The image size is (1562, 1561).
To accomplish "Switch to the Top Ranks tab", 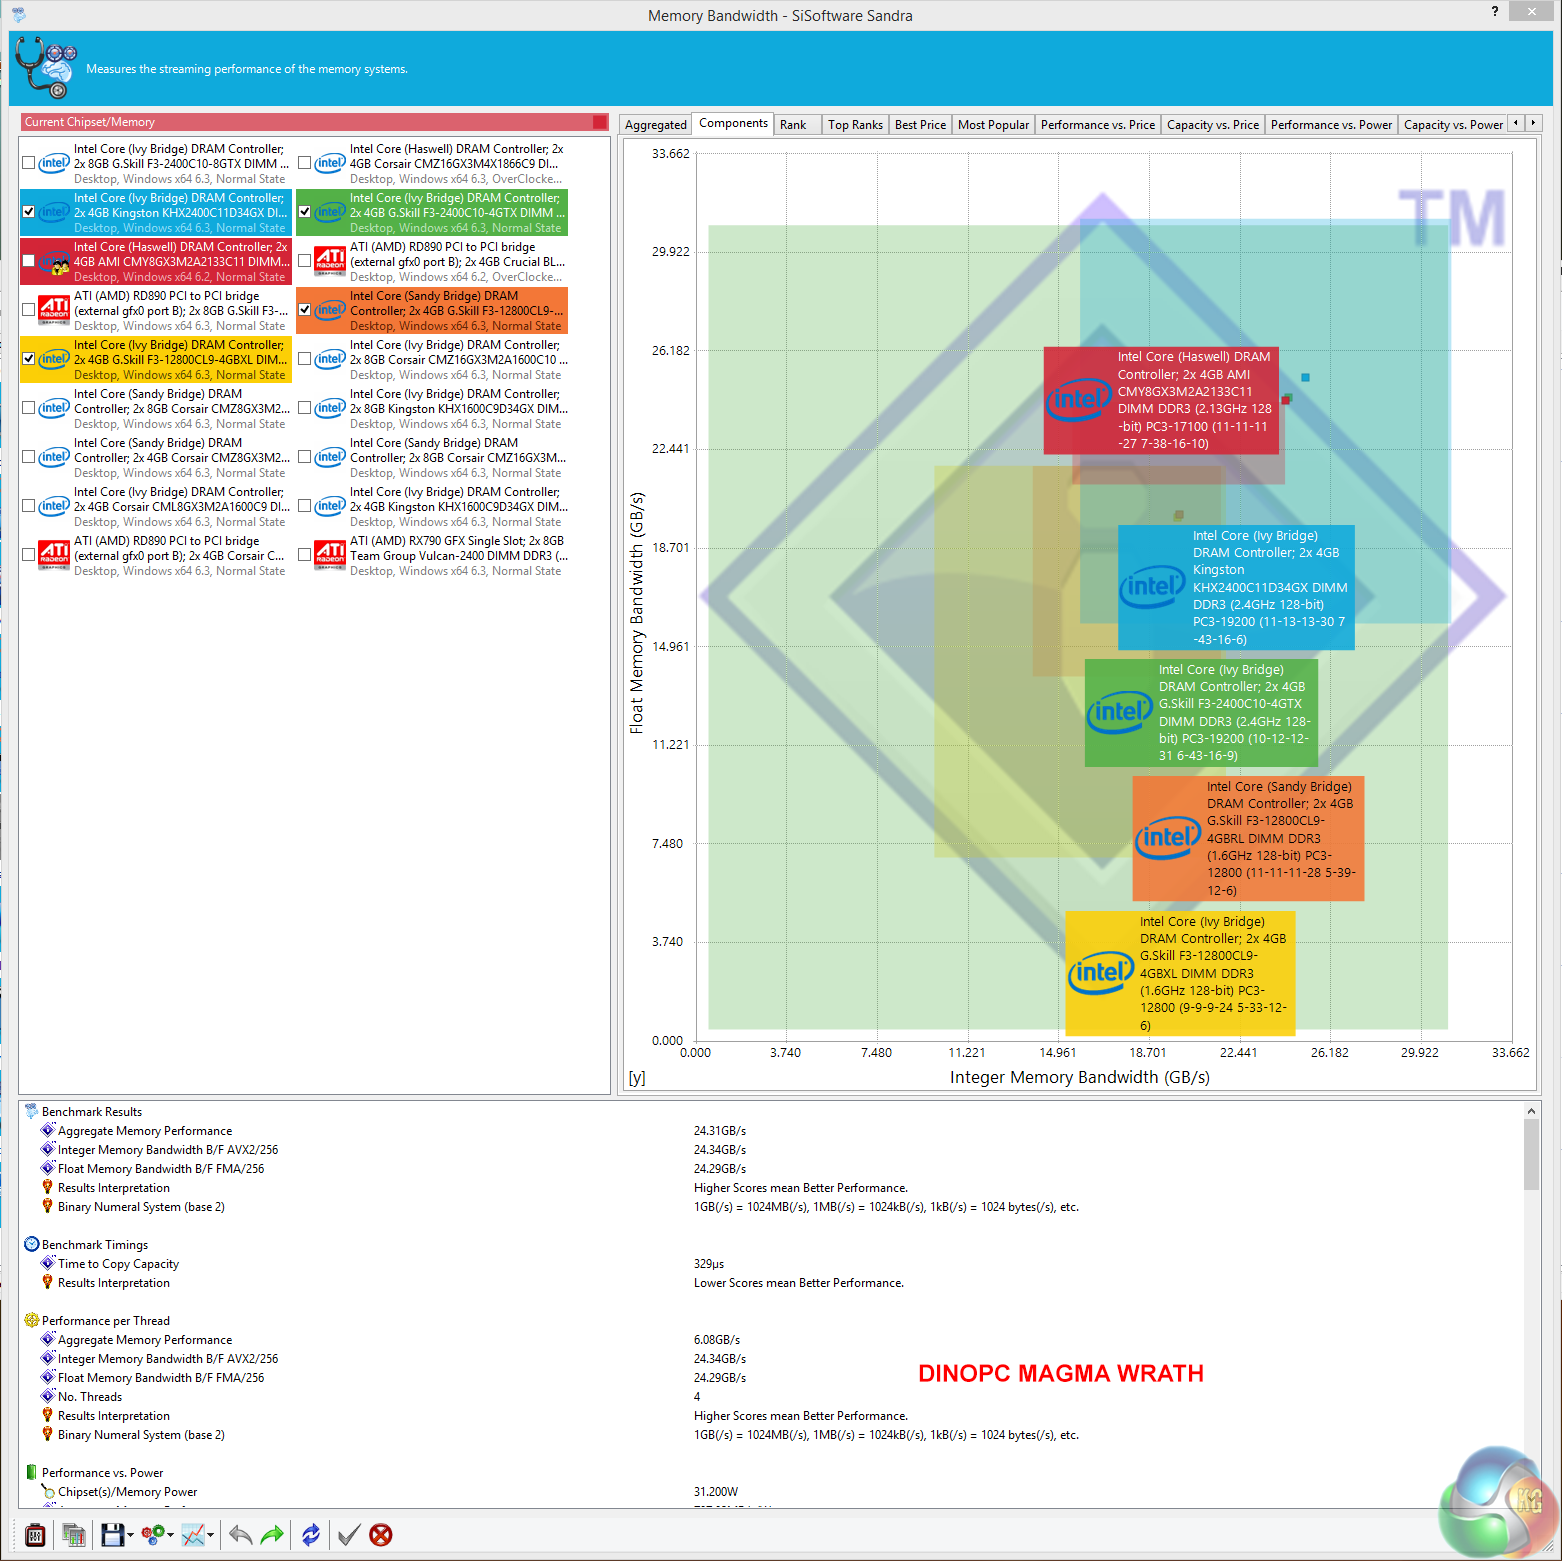I will [x=855, y=125].
